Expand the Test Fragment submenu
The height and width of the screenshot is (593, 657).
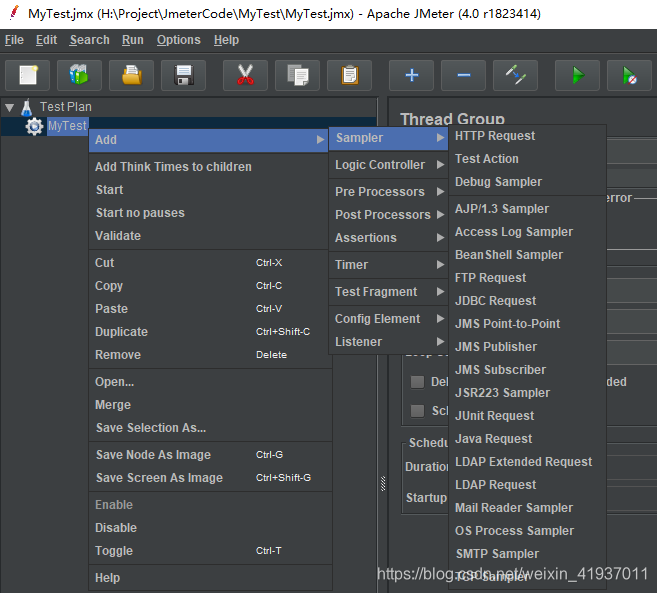[x=388, y=292]
